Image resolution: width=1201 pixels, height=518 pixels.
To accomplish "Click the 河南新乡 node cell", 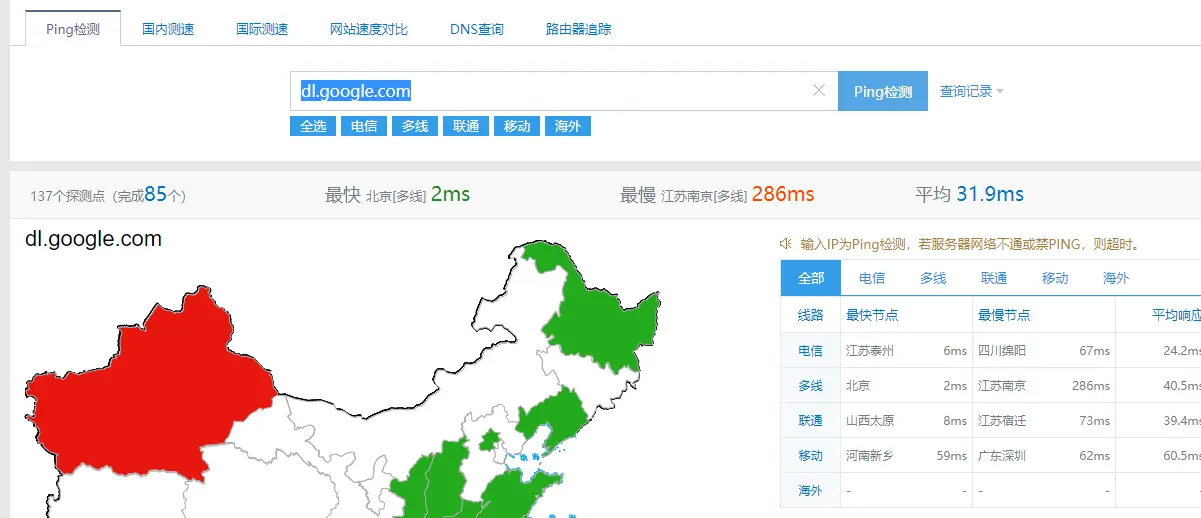I will coord(872,455).
